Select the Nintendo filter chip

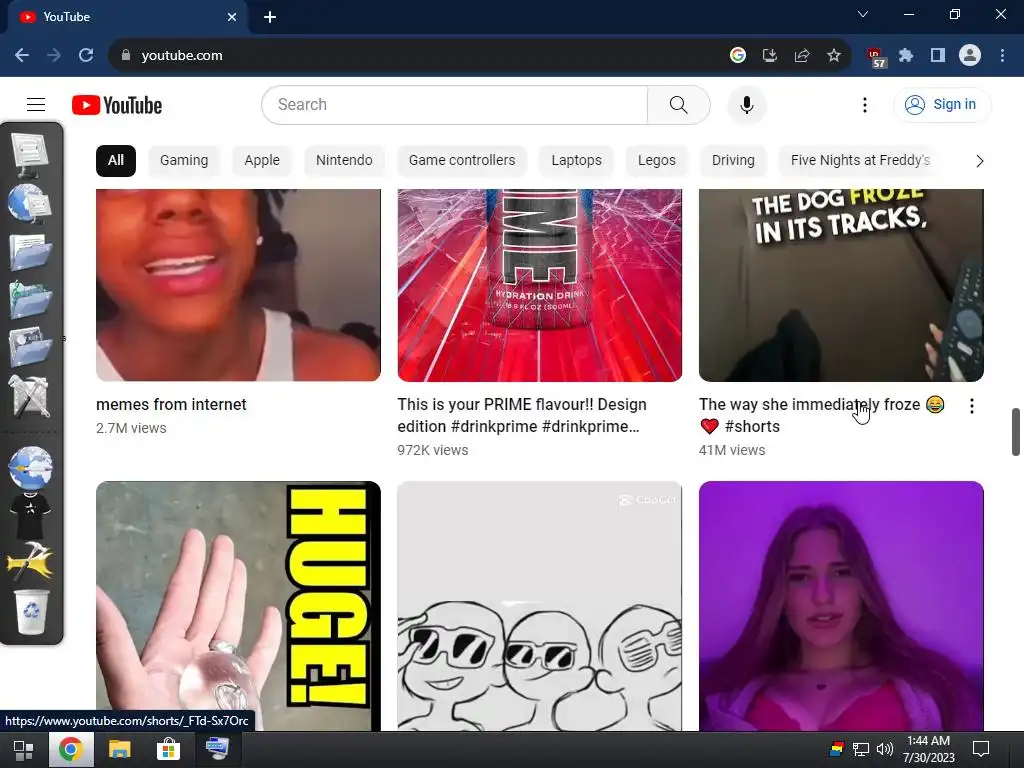point(344,161)
